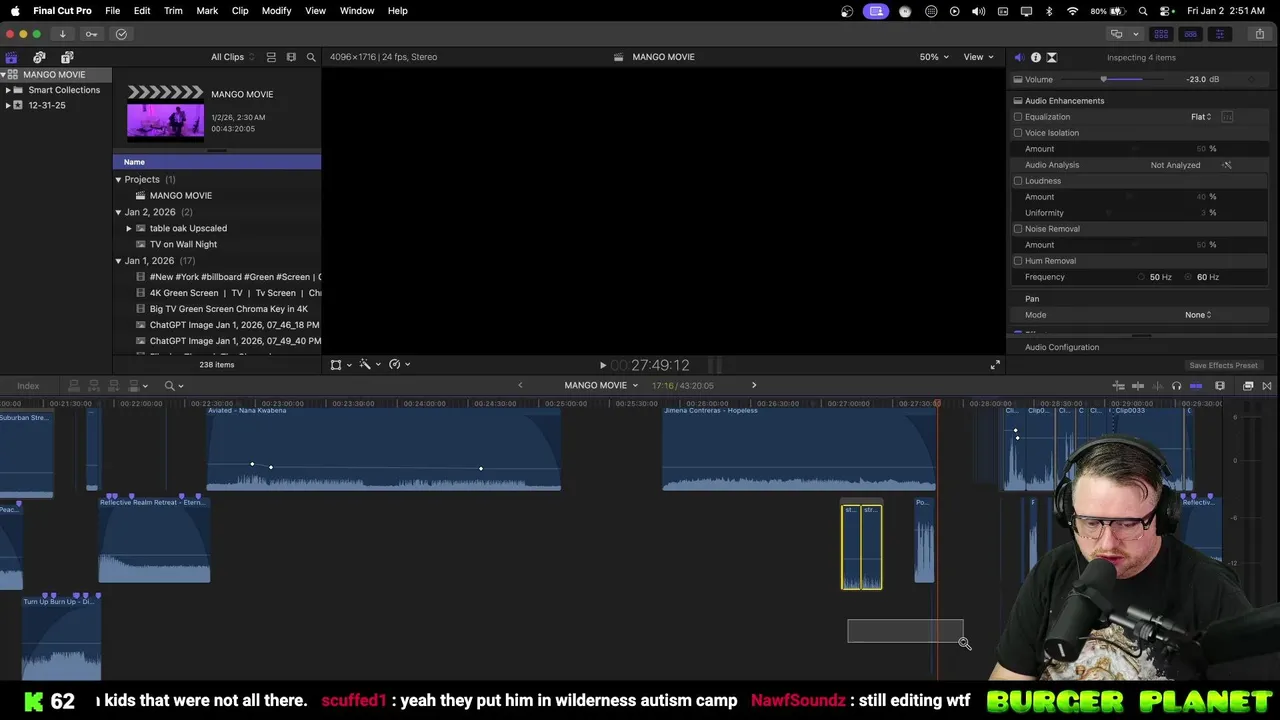Toggle audio skimming icon
1280x720 pixels.
[1157, 385]
